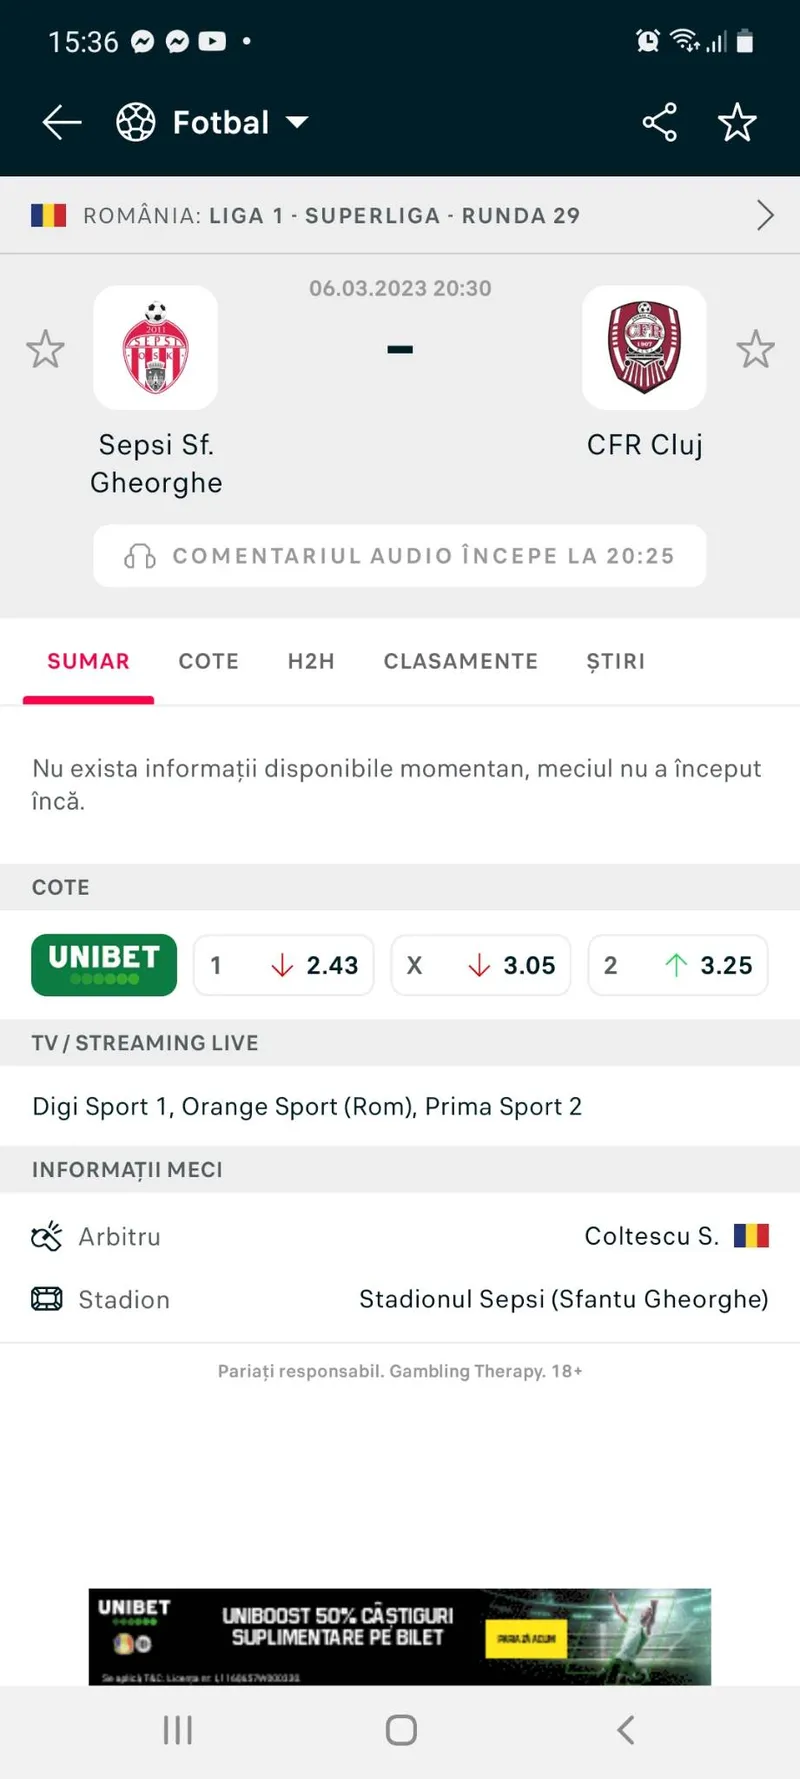
Task: Tap the football sport icon
Action: click(x=136, y=123)
